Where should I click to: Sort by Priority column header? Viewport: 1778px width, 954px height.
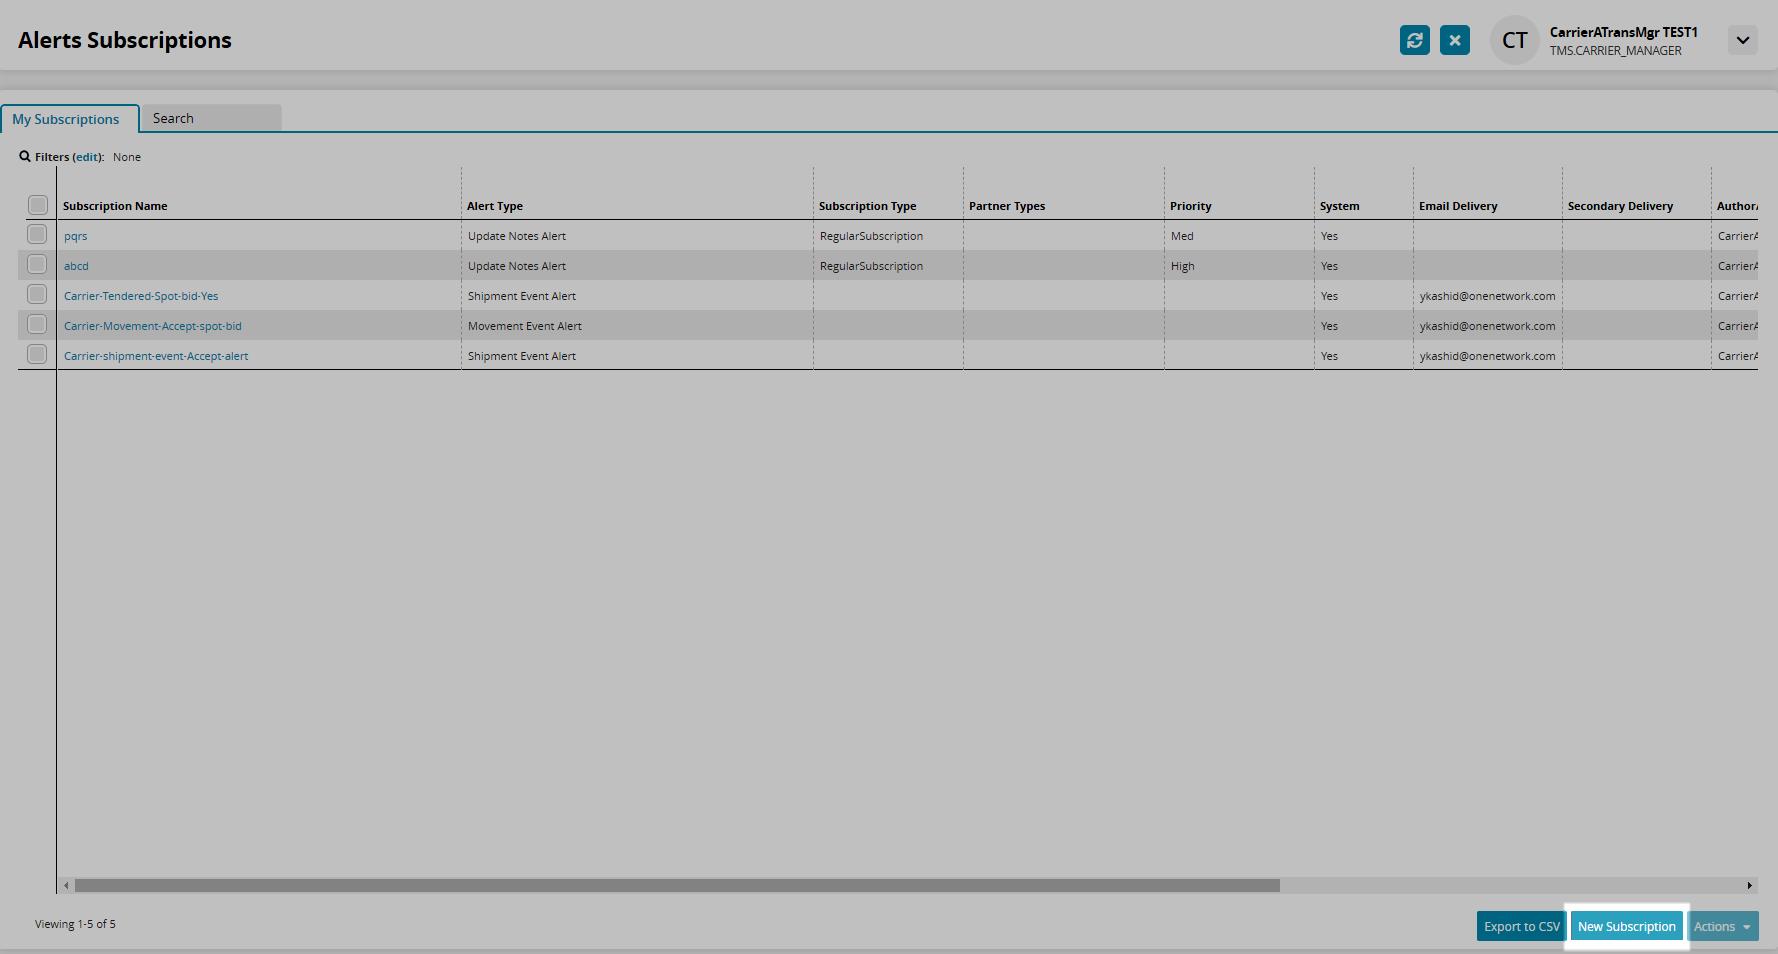point(1191,206)
